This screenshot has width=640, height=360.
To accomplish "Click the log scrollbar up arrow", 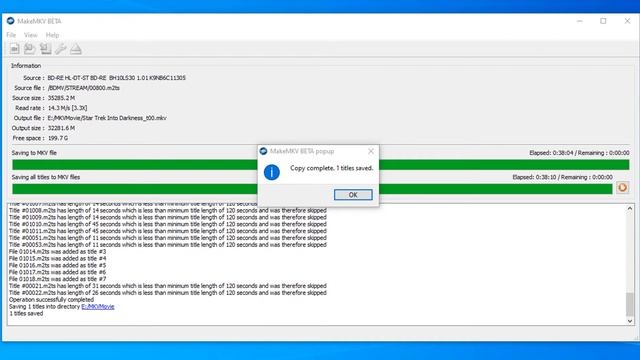I will pyautogui.click(x=630, y=208).
